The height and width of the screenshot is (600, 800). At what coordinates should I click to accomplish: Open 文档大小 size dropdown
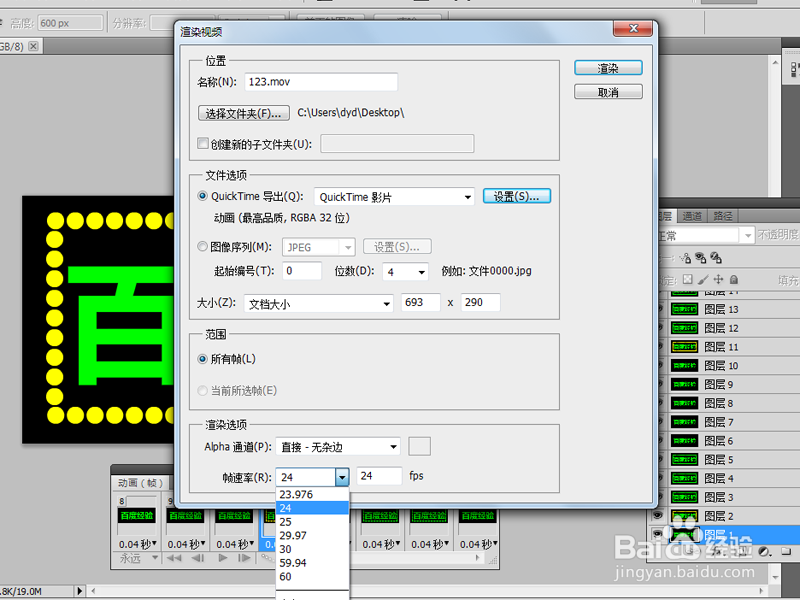coord(318,304)
